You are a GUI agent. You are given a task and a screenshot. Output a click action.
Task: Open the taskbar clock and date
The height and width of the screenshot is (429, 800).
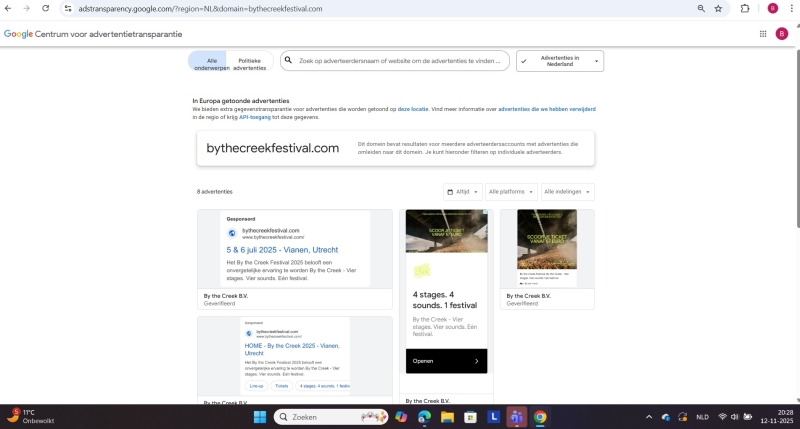pyautogui.click(x=777, y=417)
